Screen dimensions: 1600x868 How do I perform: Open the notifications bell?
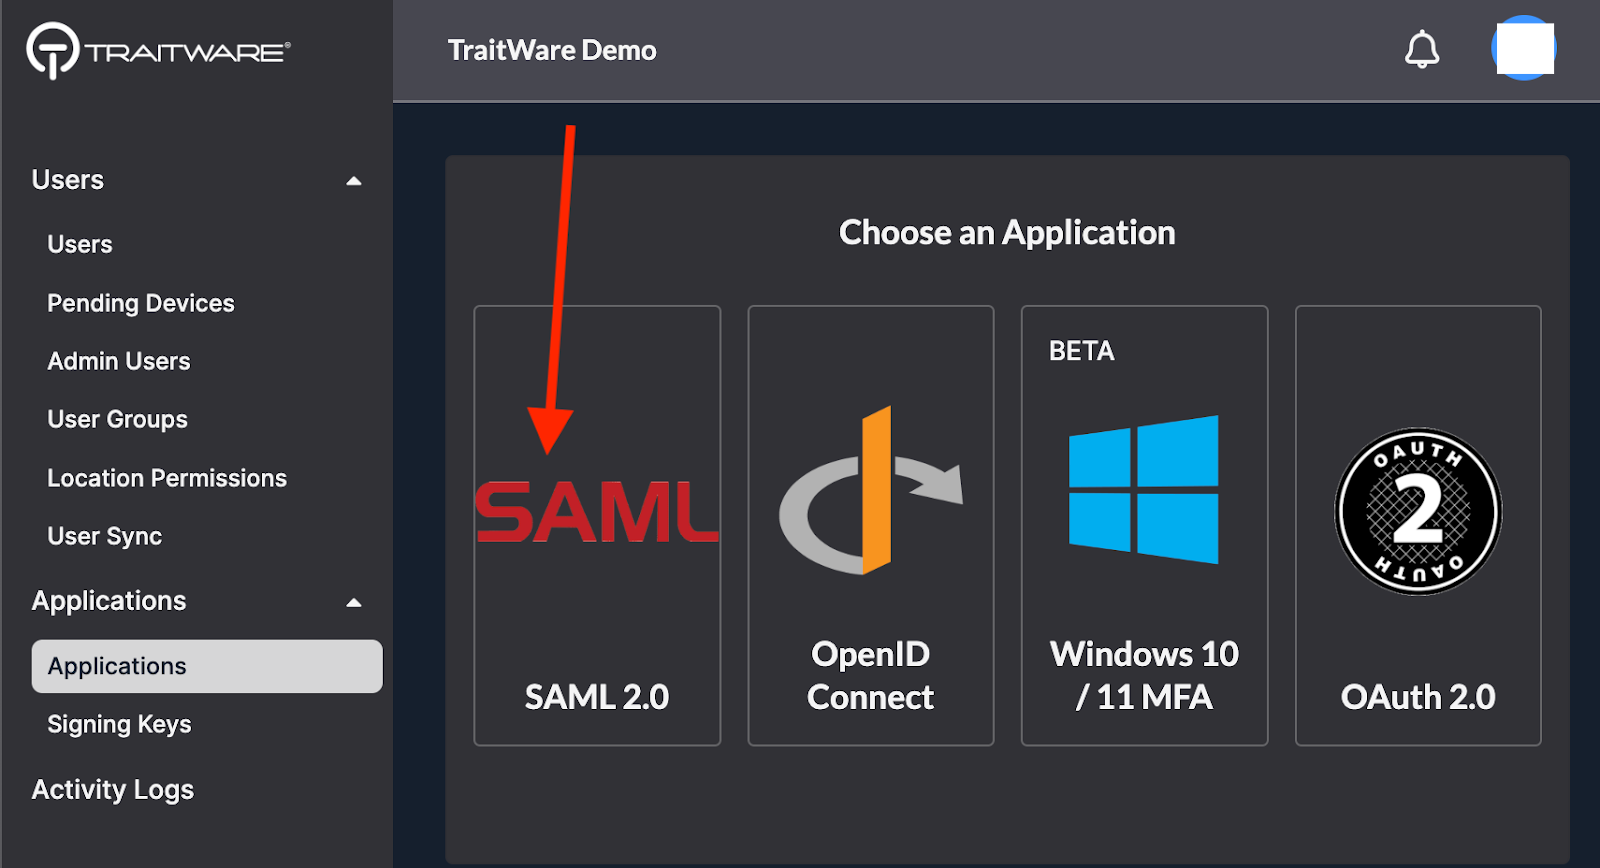tap(1421, 49)
